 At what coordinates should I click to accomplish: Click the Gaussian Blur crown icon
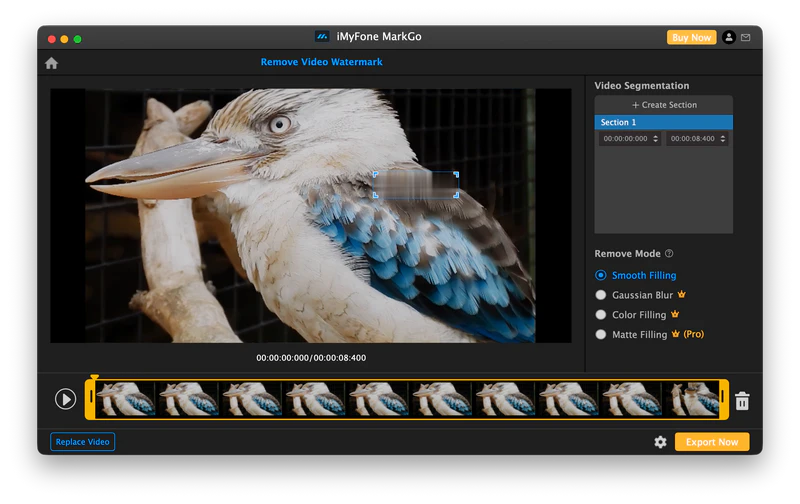click(x=682, y=294)
